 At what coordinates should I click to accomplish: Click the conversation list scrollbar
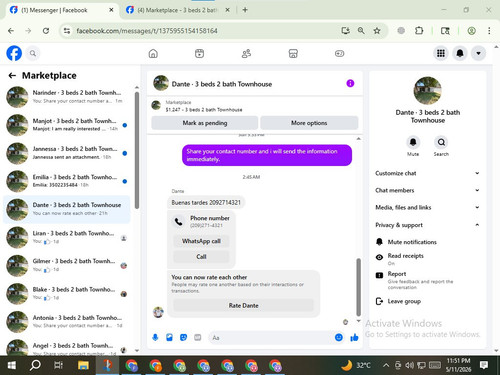(x=137, y=150)
